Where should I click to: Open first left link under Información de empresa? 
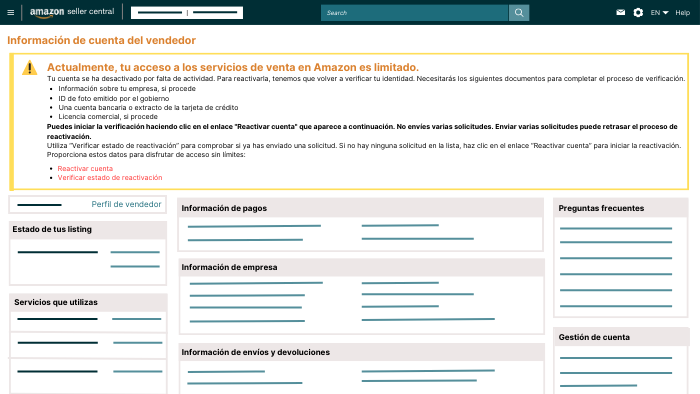(256, 283)
